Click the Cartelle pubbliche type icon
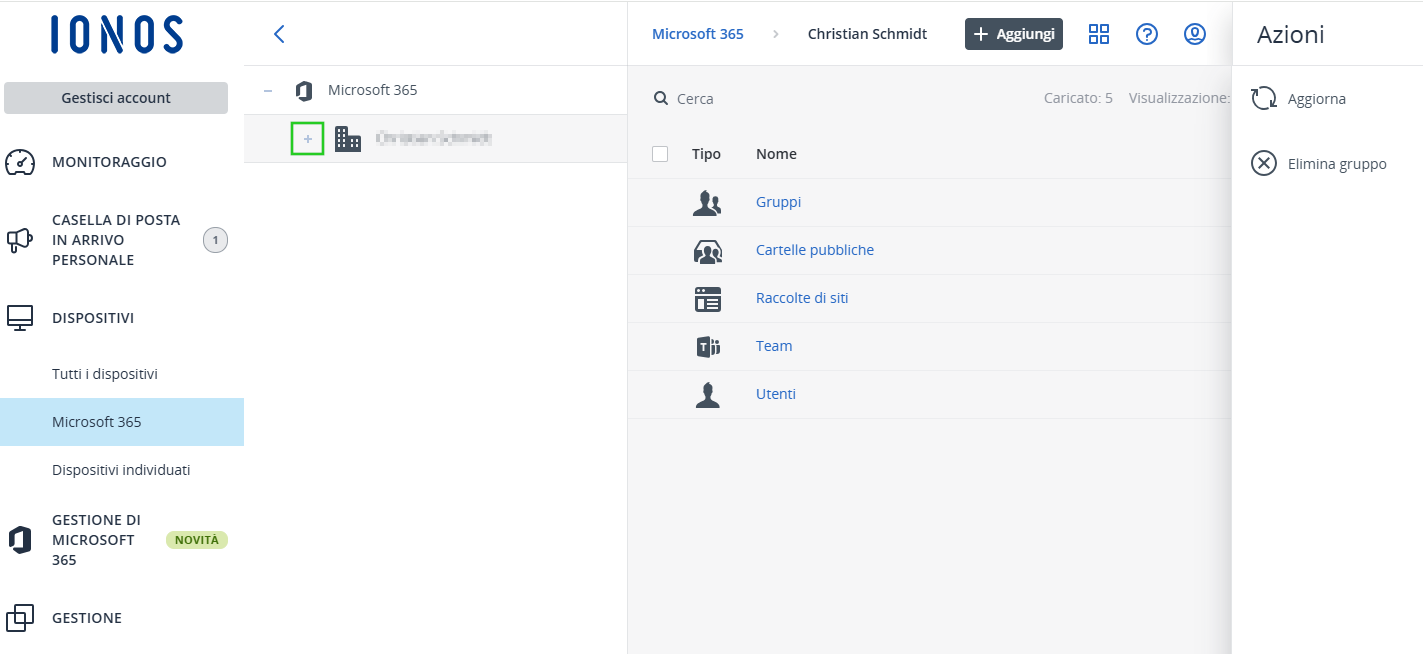Viewport: 1423px width, 654px height. (707, 251)
